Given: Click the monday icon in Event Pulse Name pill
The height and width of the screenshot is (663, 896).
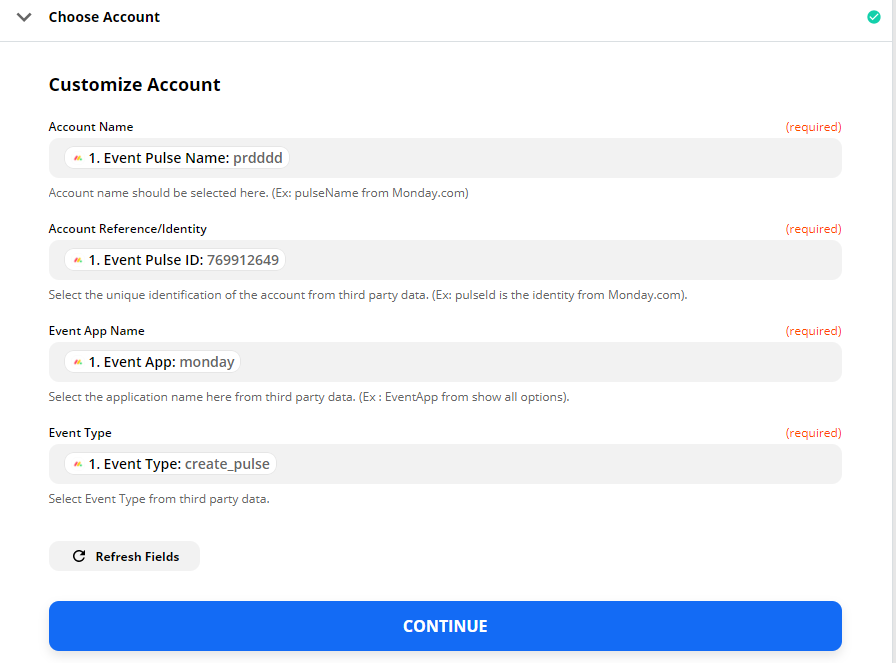Looking at the screenshot, I should pyautogui.click(x=78, y=158).
